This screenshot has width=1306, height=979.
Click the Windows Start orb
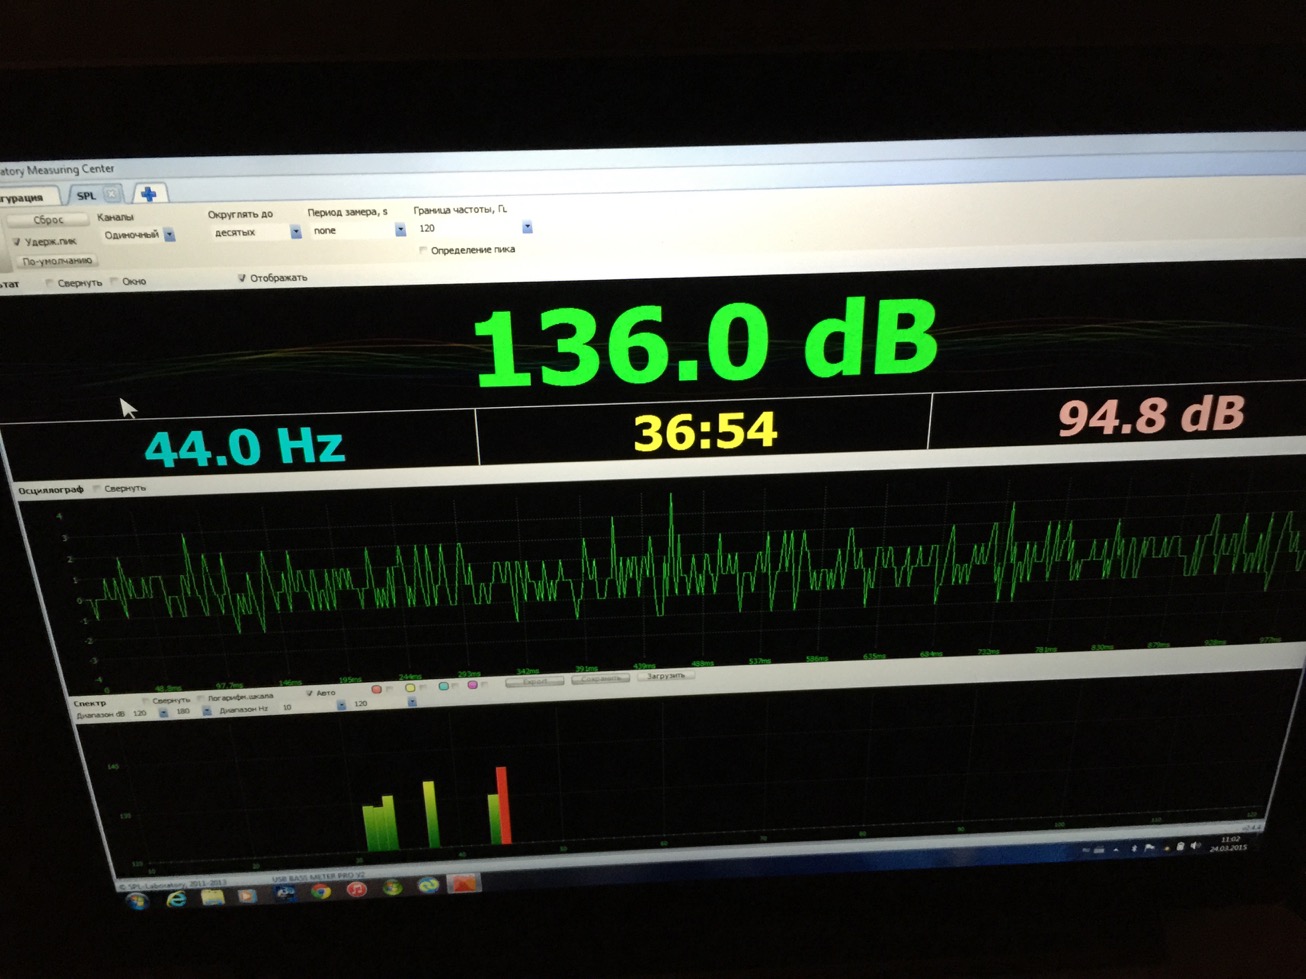136,902
